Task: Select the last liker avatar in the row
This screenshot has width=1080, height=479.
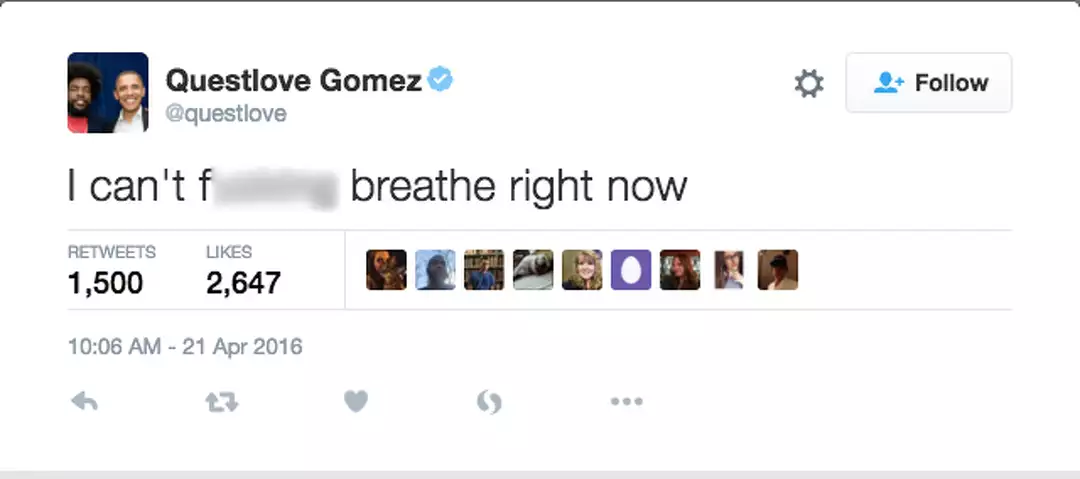Action: tap(777, 270)
